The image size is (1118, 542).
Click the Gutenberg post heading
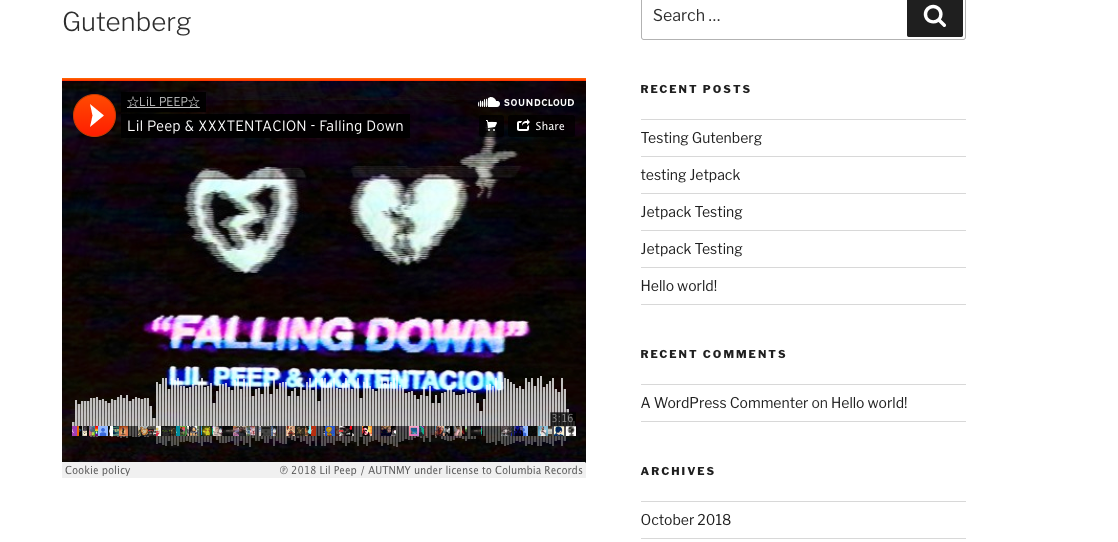click(127, 21)
